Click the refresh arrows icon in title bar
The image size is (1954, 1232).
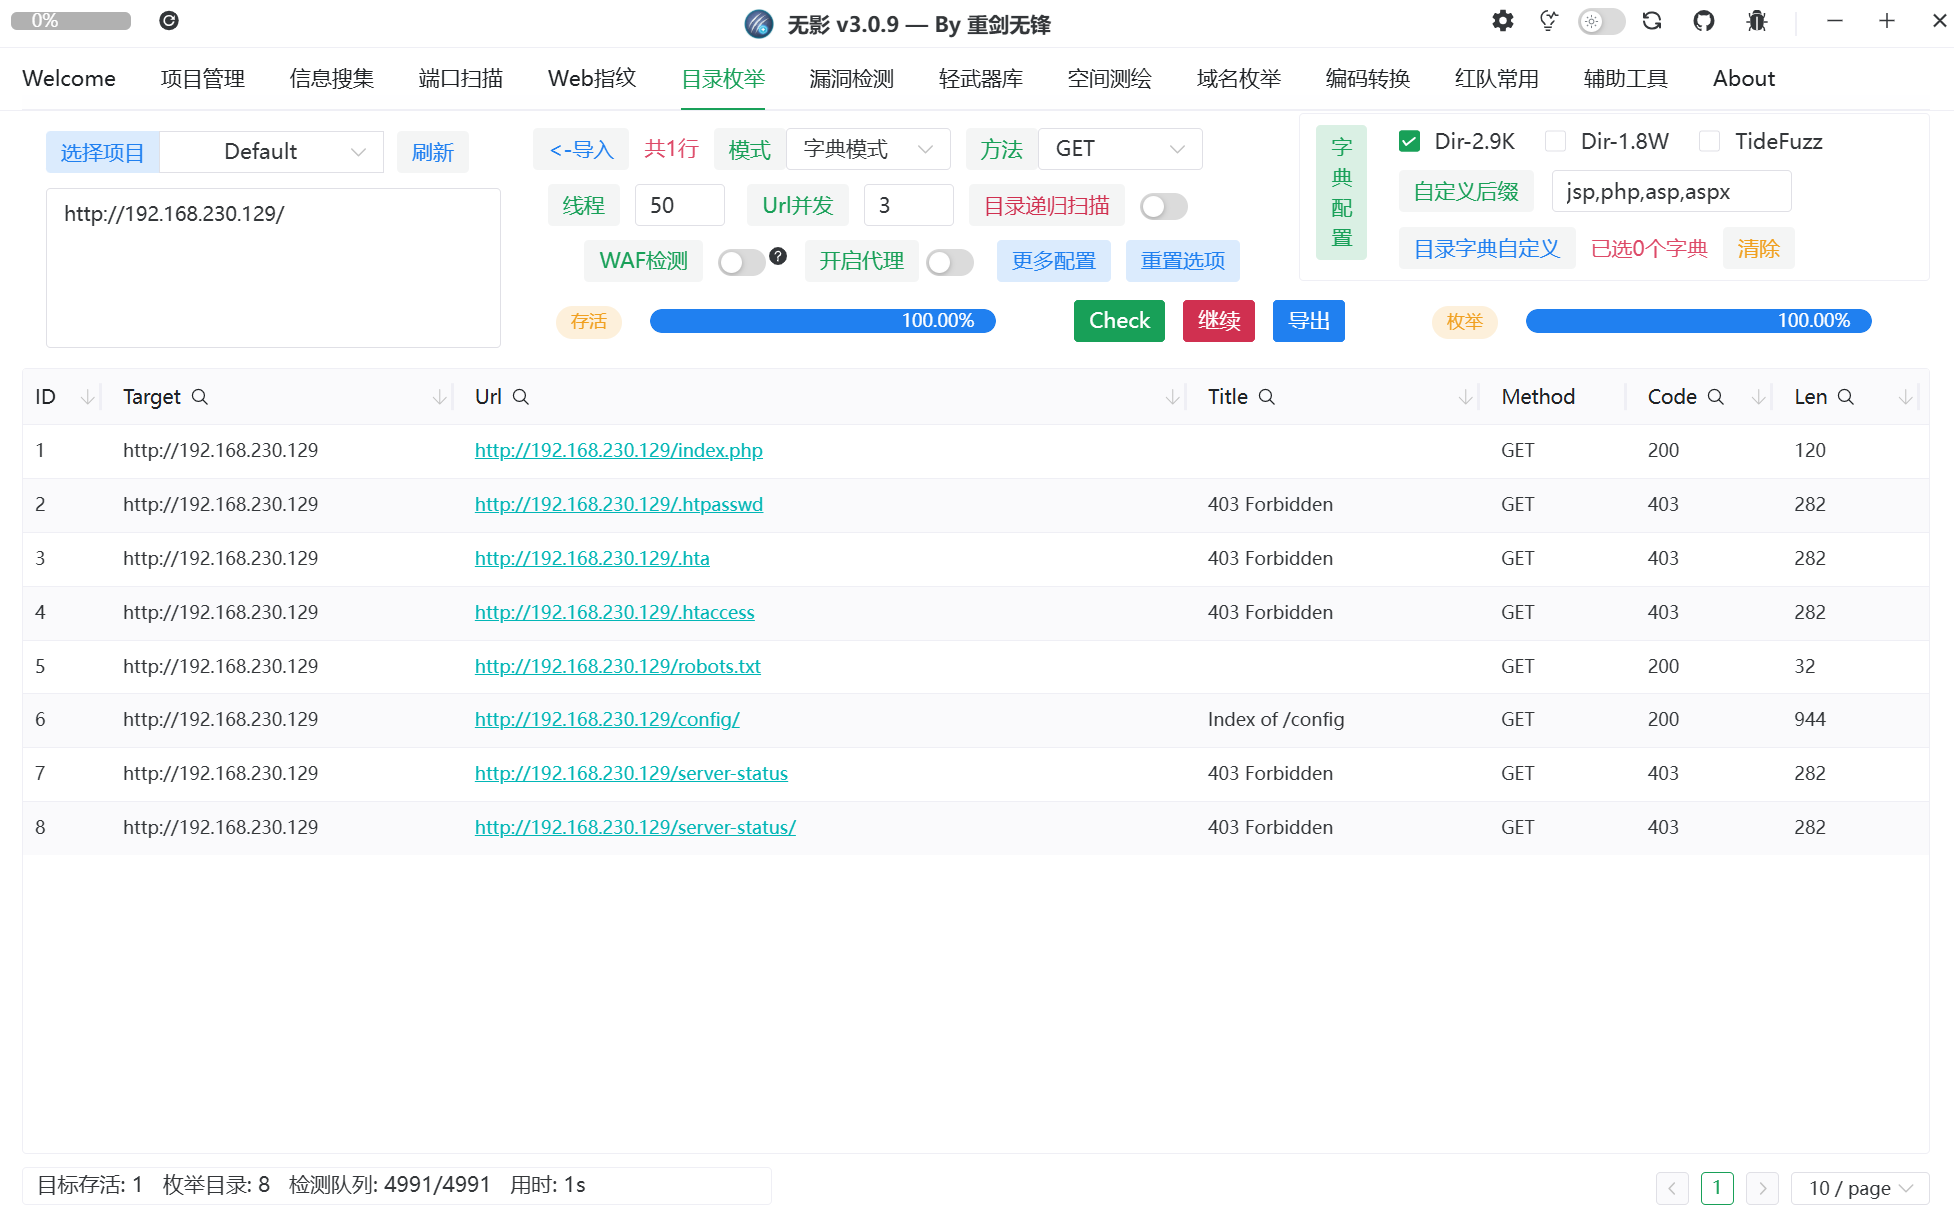tap(1652, 21)
